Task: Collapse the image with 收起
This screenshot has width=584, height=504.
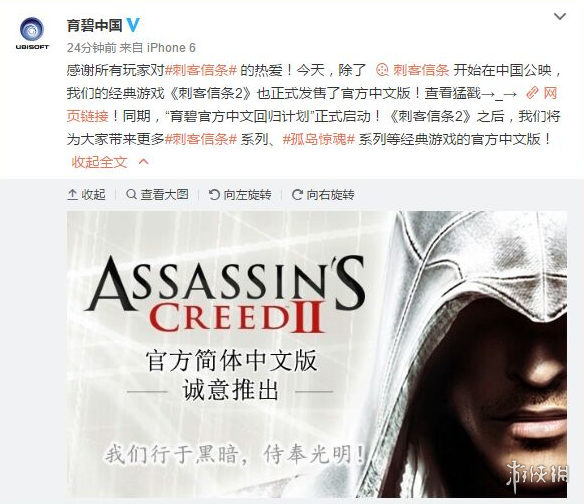Action: [86, 194]
